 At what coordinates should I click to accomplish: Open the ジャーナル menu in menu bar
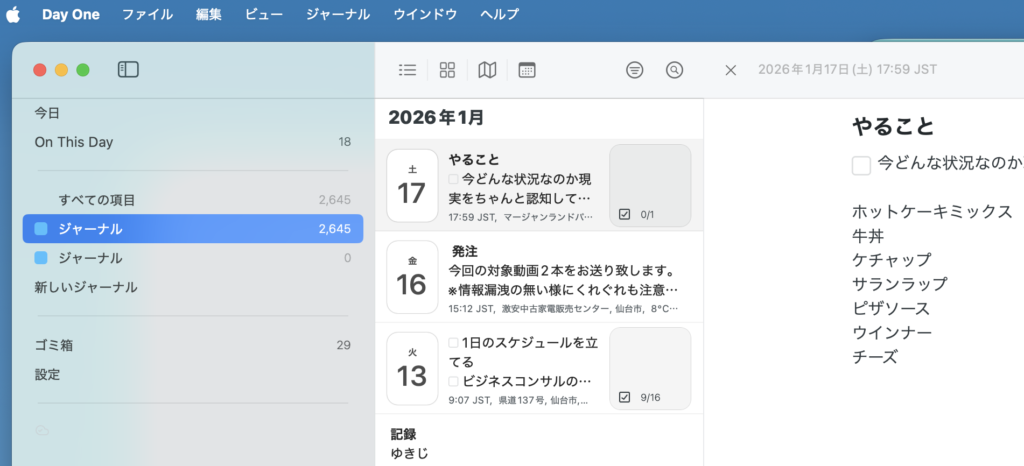[337, 14]
